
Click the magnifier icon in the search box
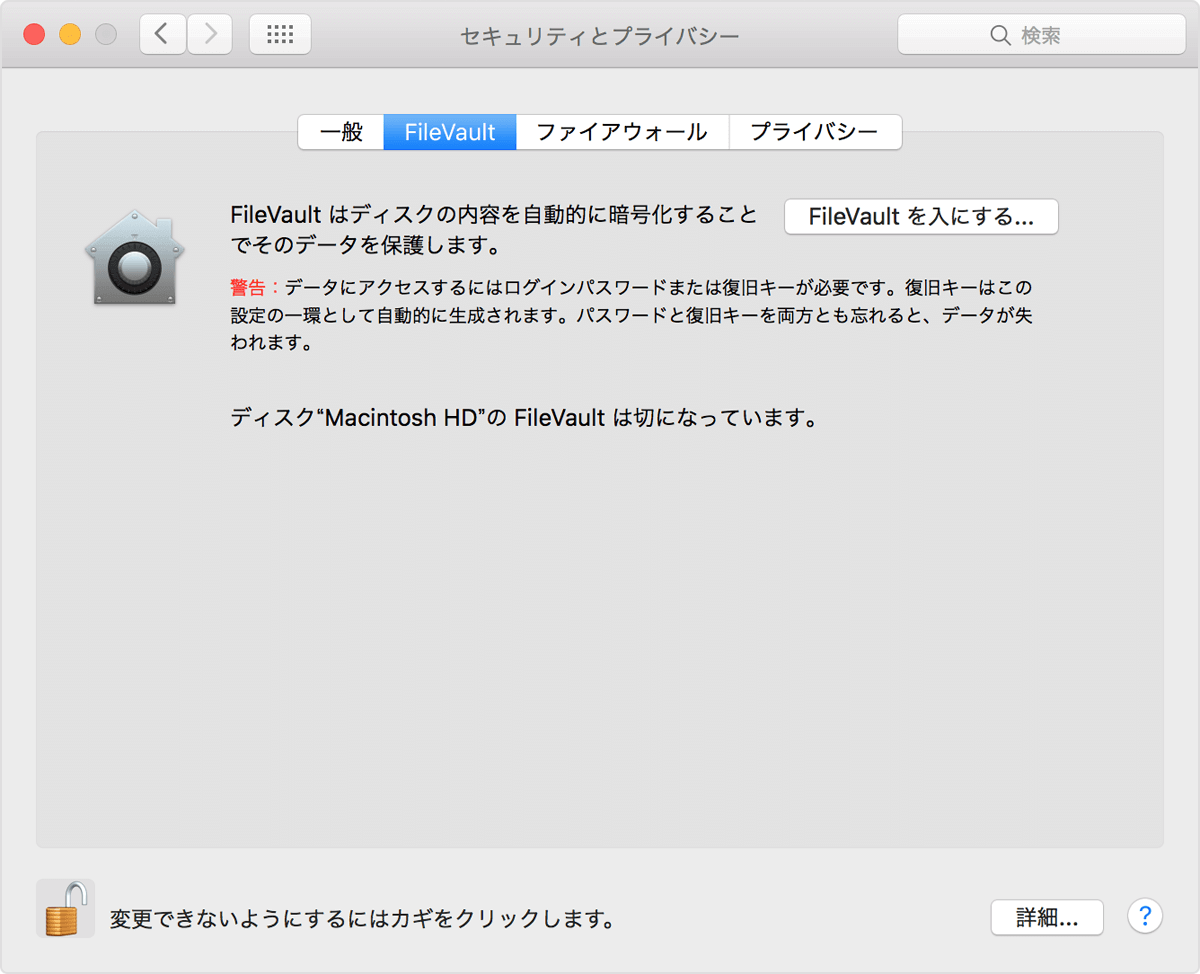pyautogui.click(x=1001, y=34)
